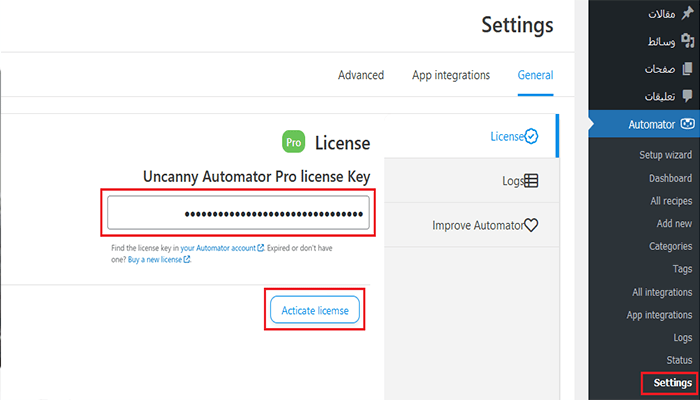Switch to the App integrations tab
Image resolution: width=700 pixels, height=400 pixels.
click(451, 75)
